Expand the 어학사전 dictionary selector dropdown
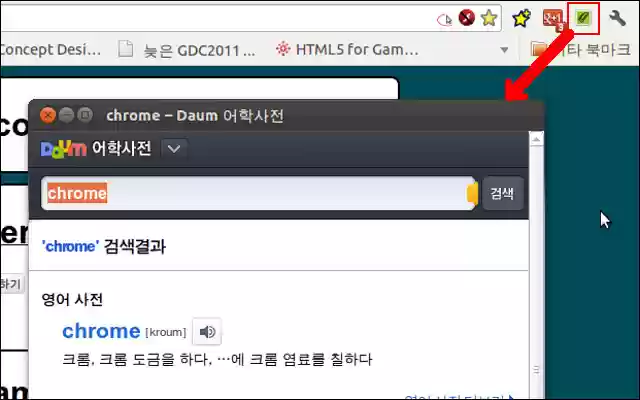 click(174, 149)
